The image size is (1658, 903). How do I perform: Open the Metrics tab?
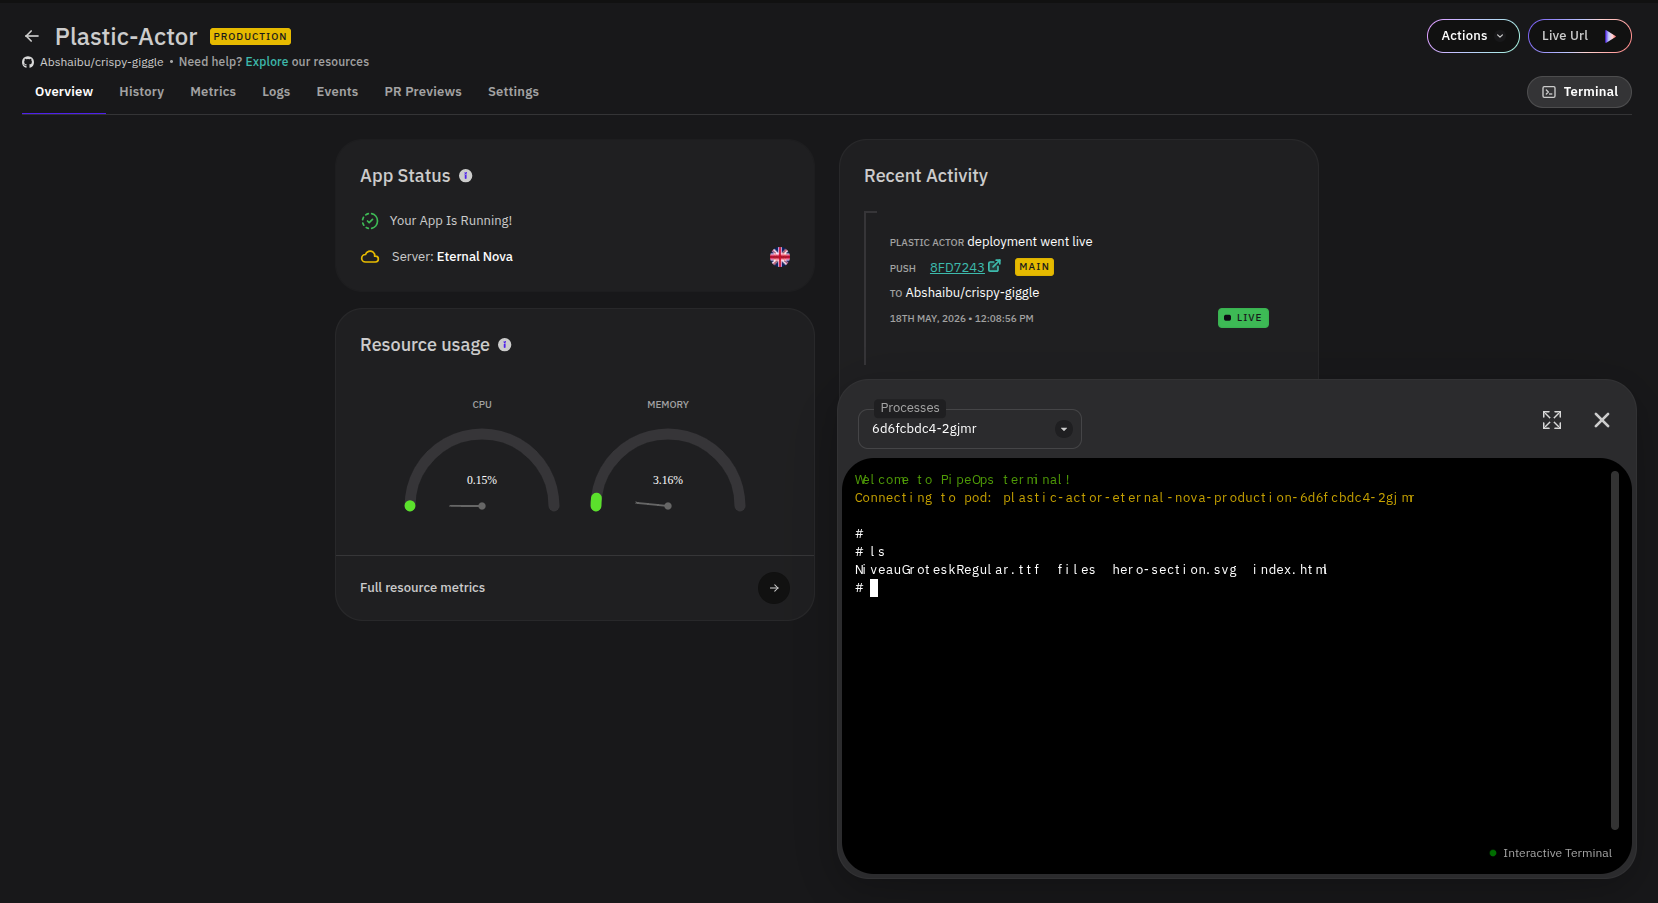tap(213, 92)
